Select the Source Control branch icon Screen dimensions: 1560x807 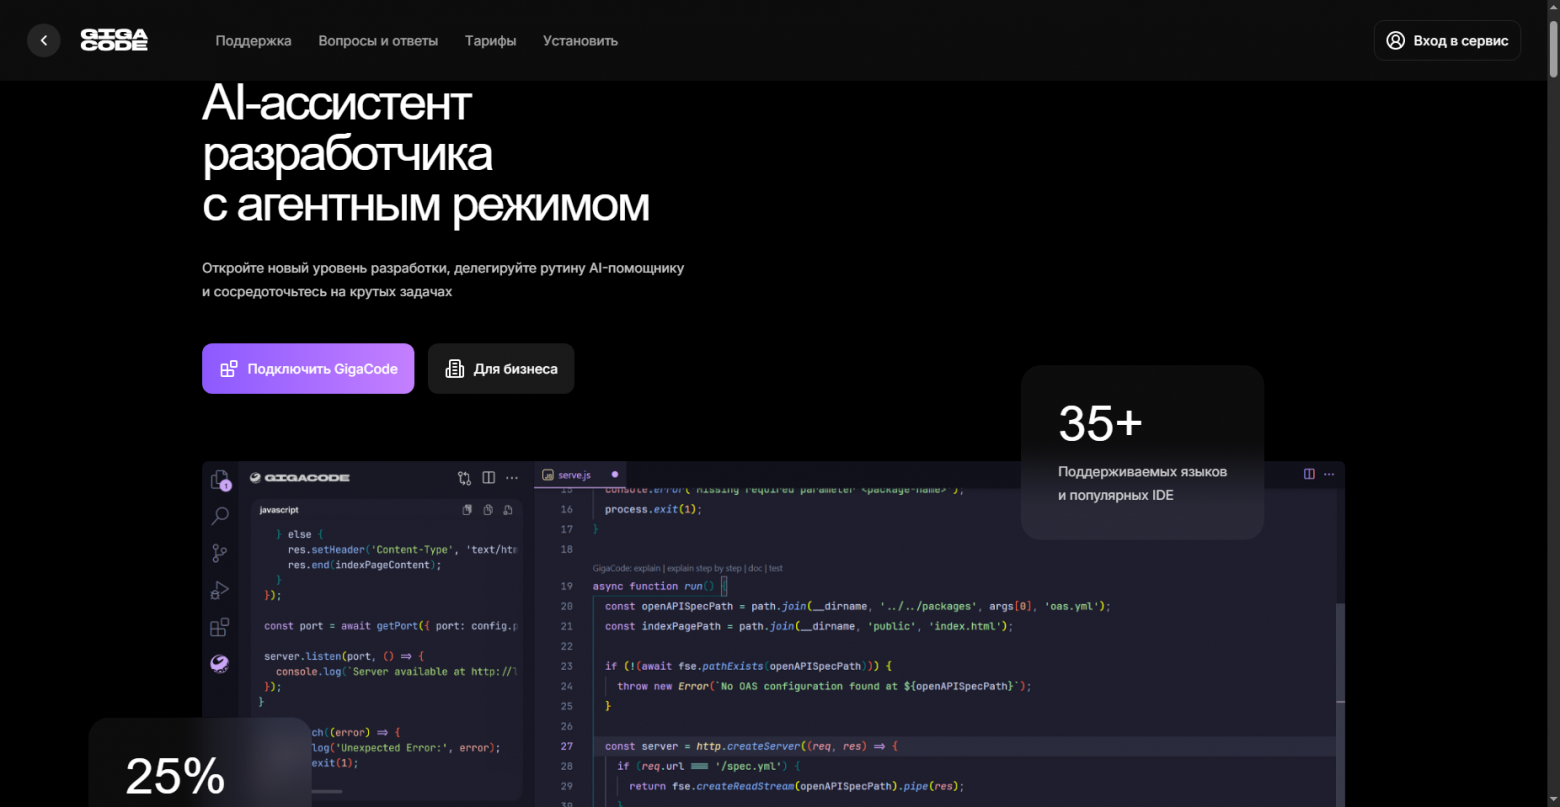click(x=220, y=552)
